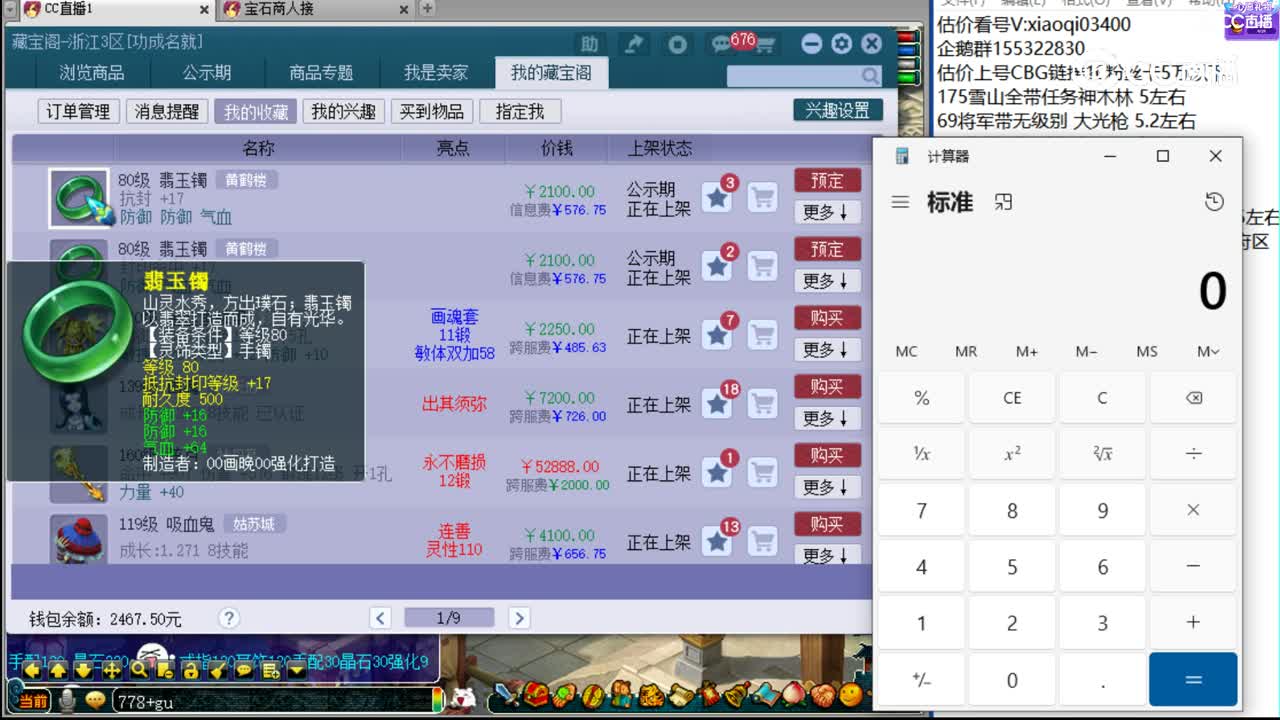Viewport: 1280px width, 720px height.
Task: Click the wallet balance question-mark help
Action: pos(229,618)
